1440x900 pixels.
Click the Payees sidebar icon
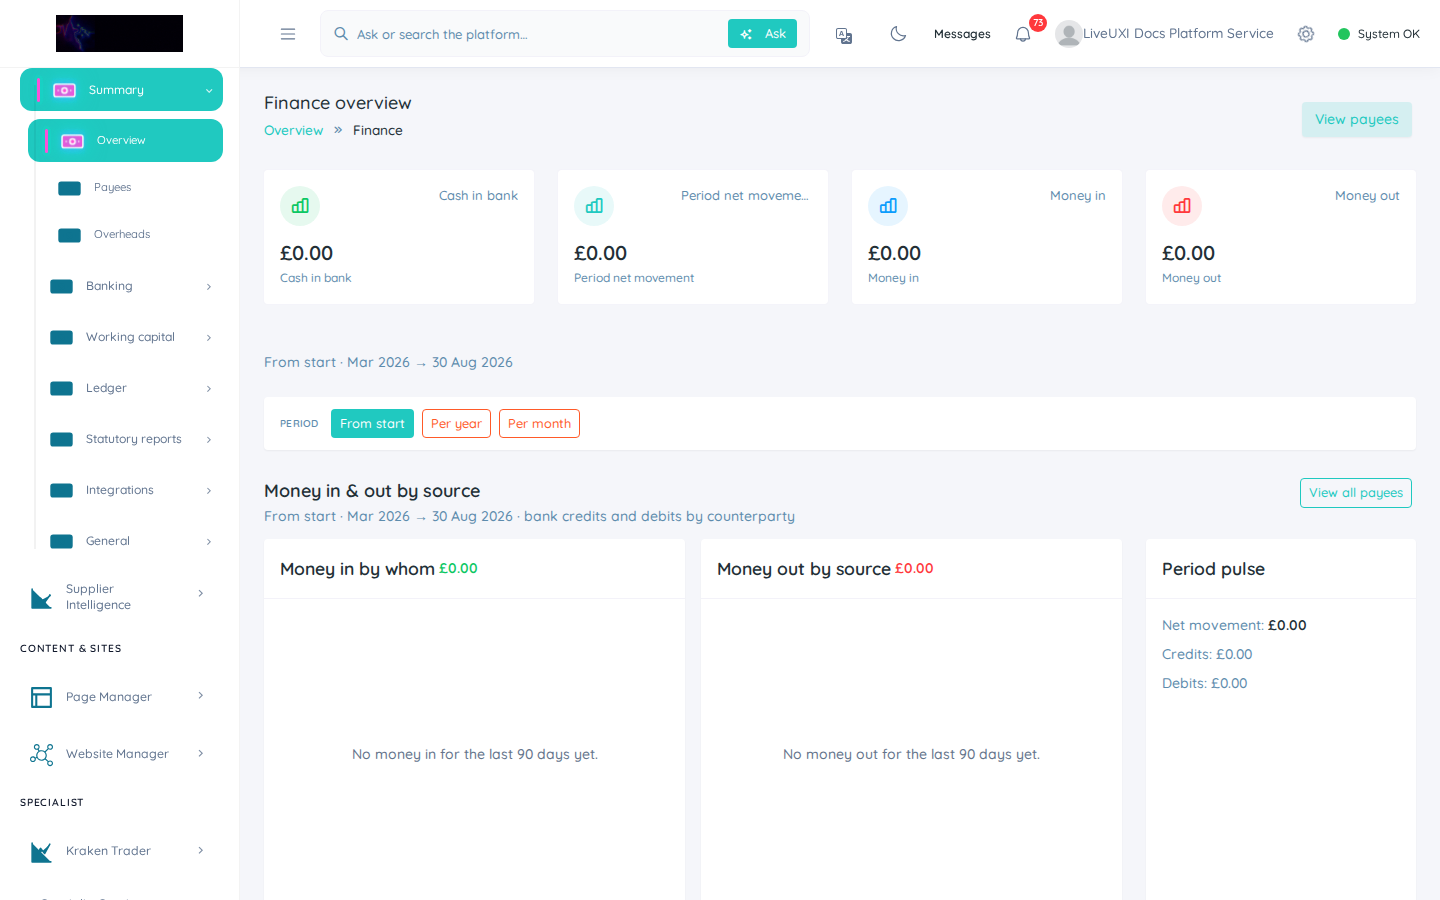[70, 188]
